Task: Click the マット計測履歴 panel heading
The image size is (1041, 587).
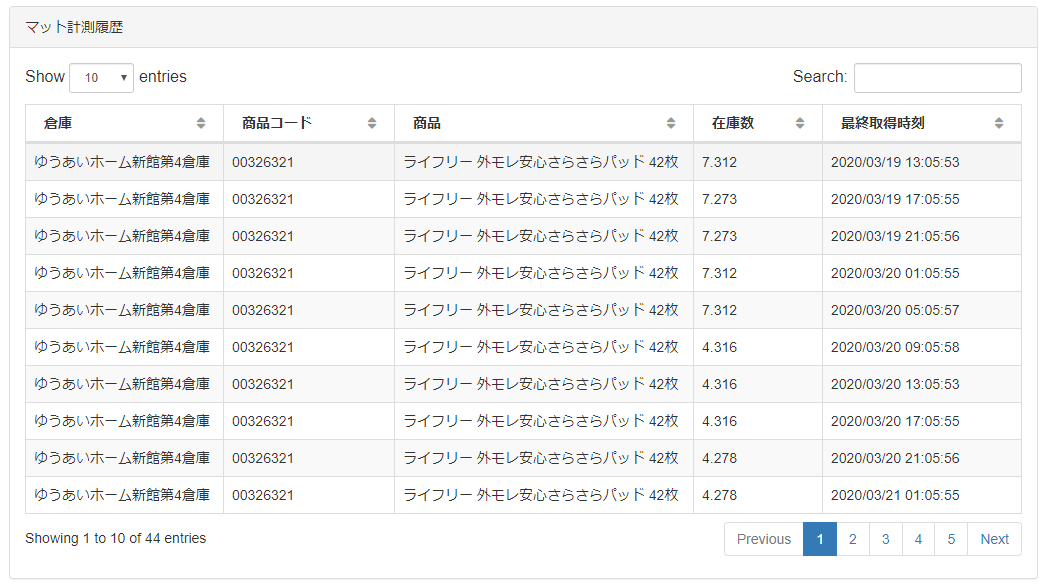Action: (74, 27)
